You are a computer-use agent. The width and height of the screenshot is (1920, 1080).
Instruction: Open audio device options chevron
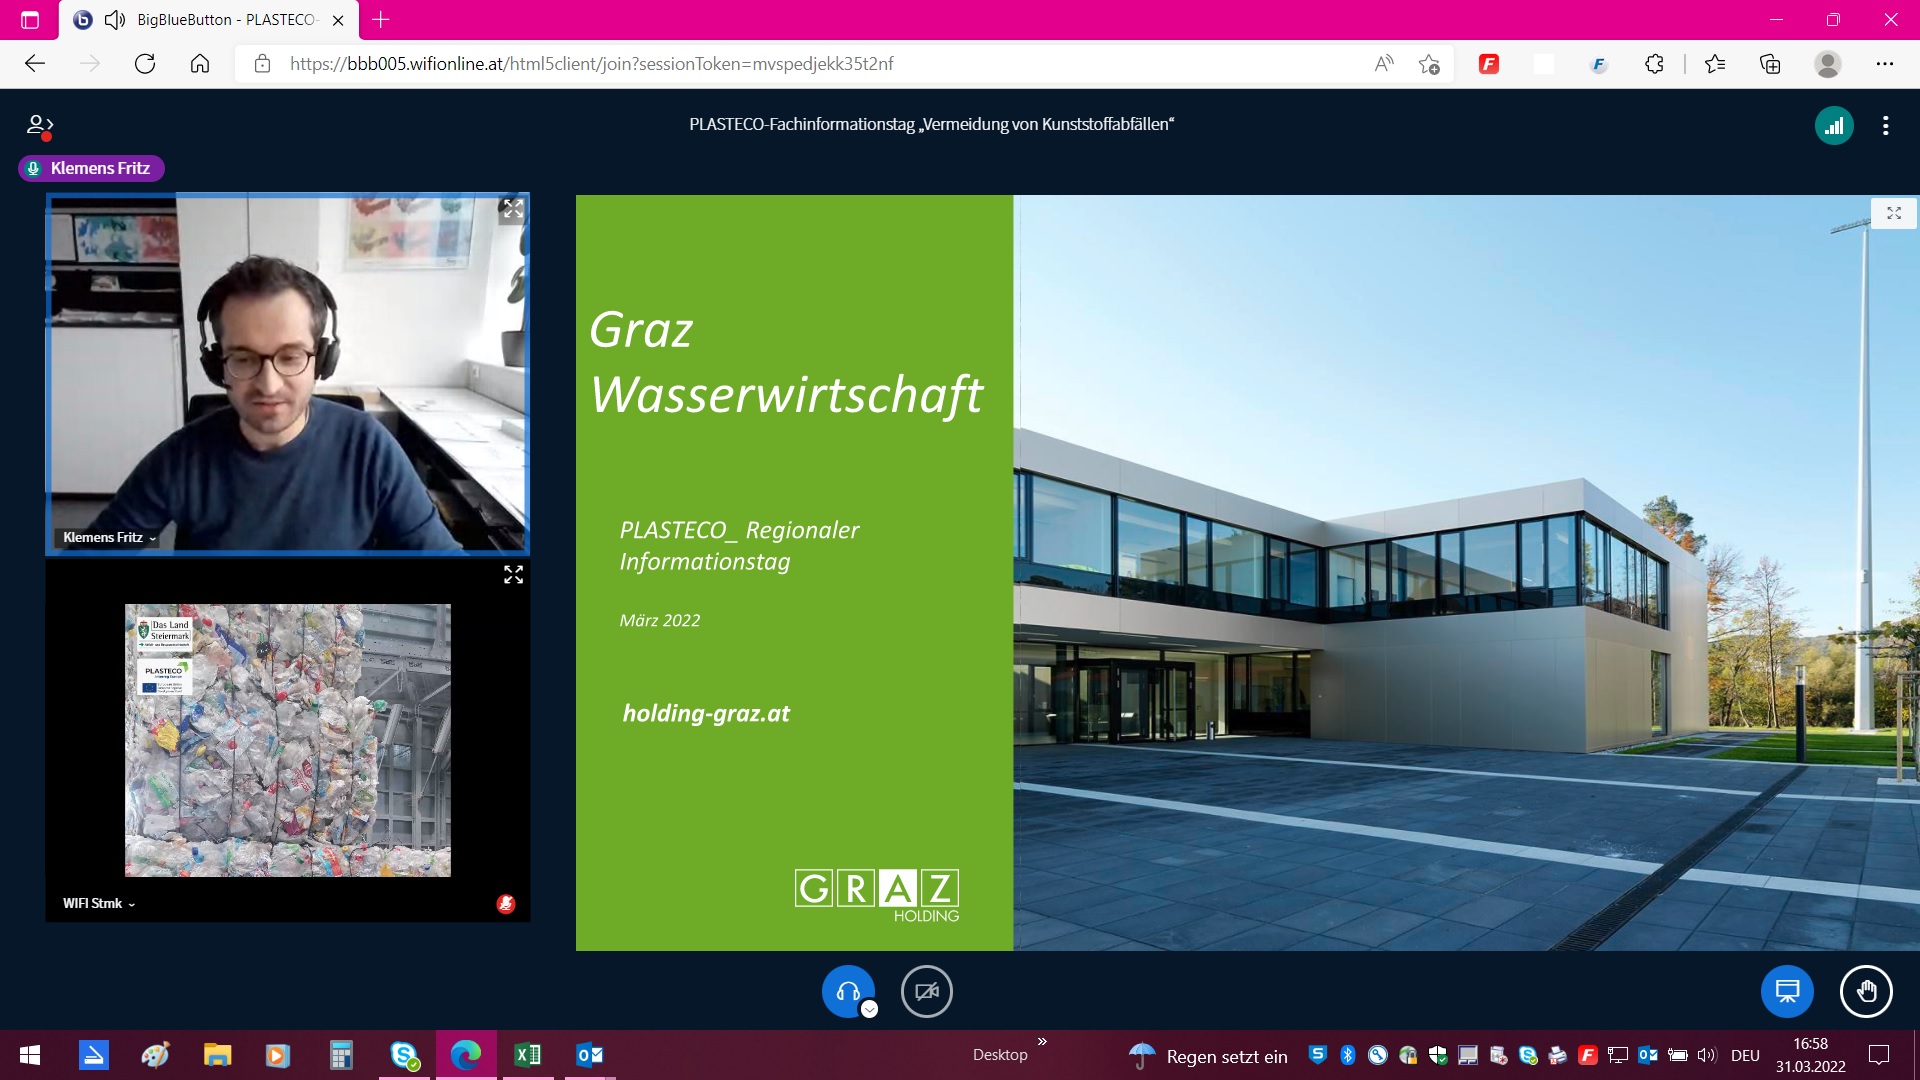869,1009
